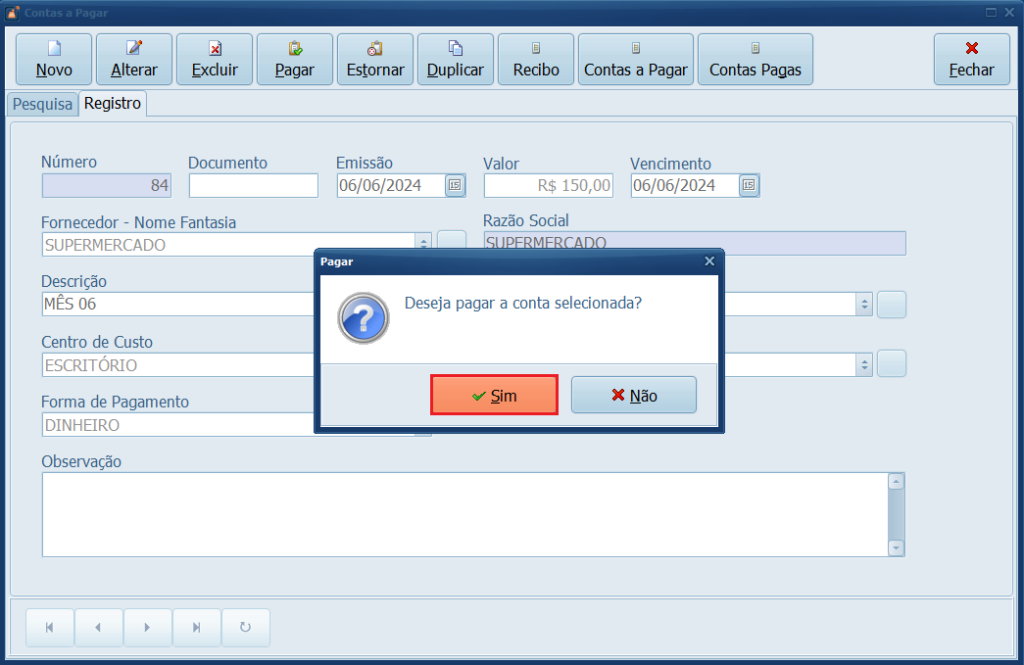Click the Estornar toolbar button
Screen dimensions: 1024x665
pos(375,59)
